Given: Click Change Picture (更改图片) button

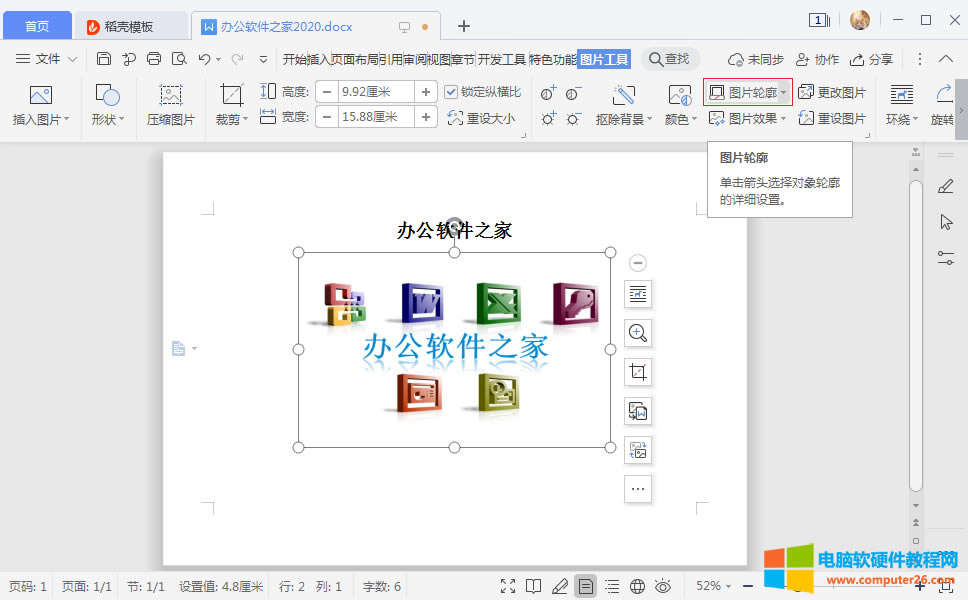Looking at the screenshot, I should (832, 92).
